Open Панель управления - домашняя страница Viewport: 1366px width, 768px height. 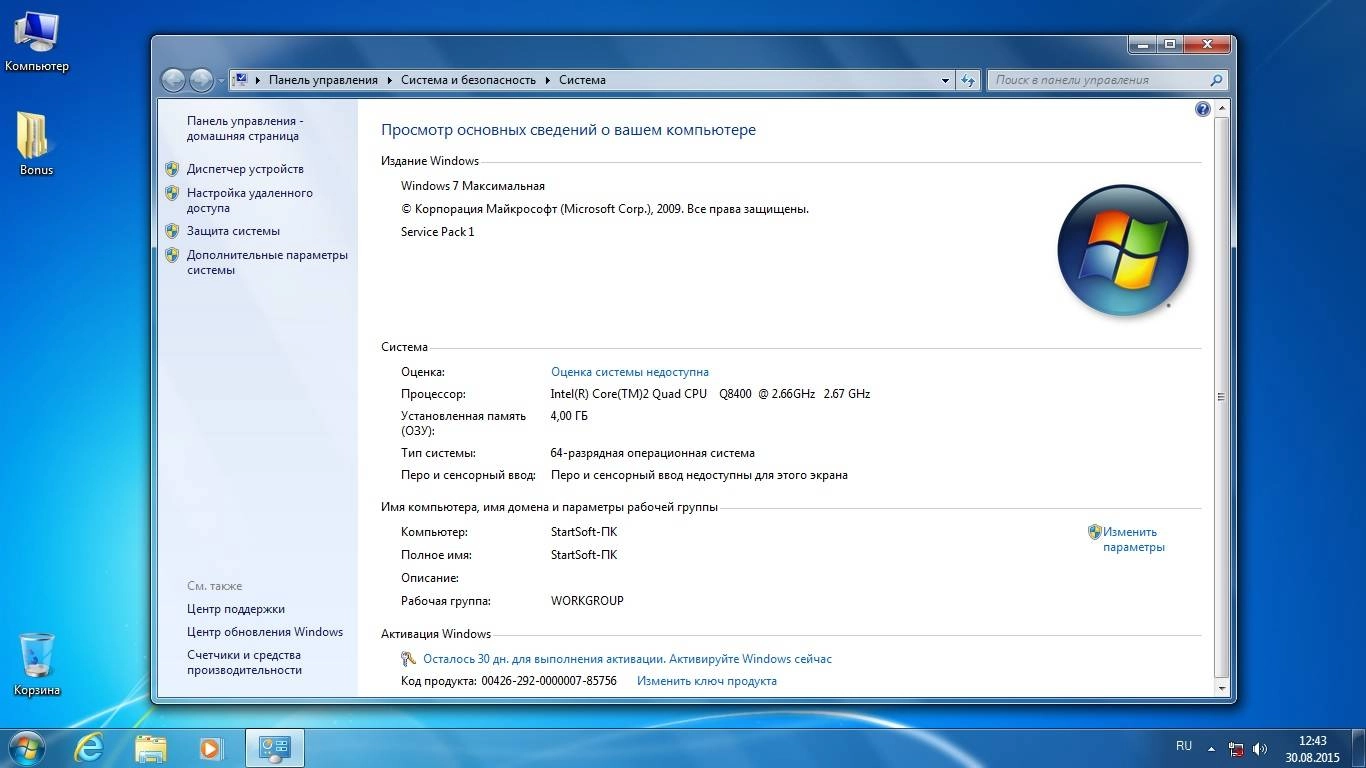[245, 128]
